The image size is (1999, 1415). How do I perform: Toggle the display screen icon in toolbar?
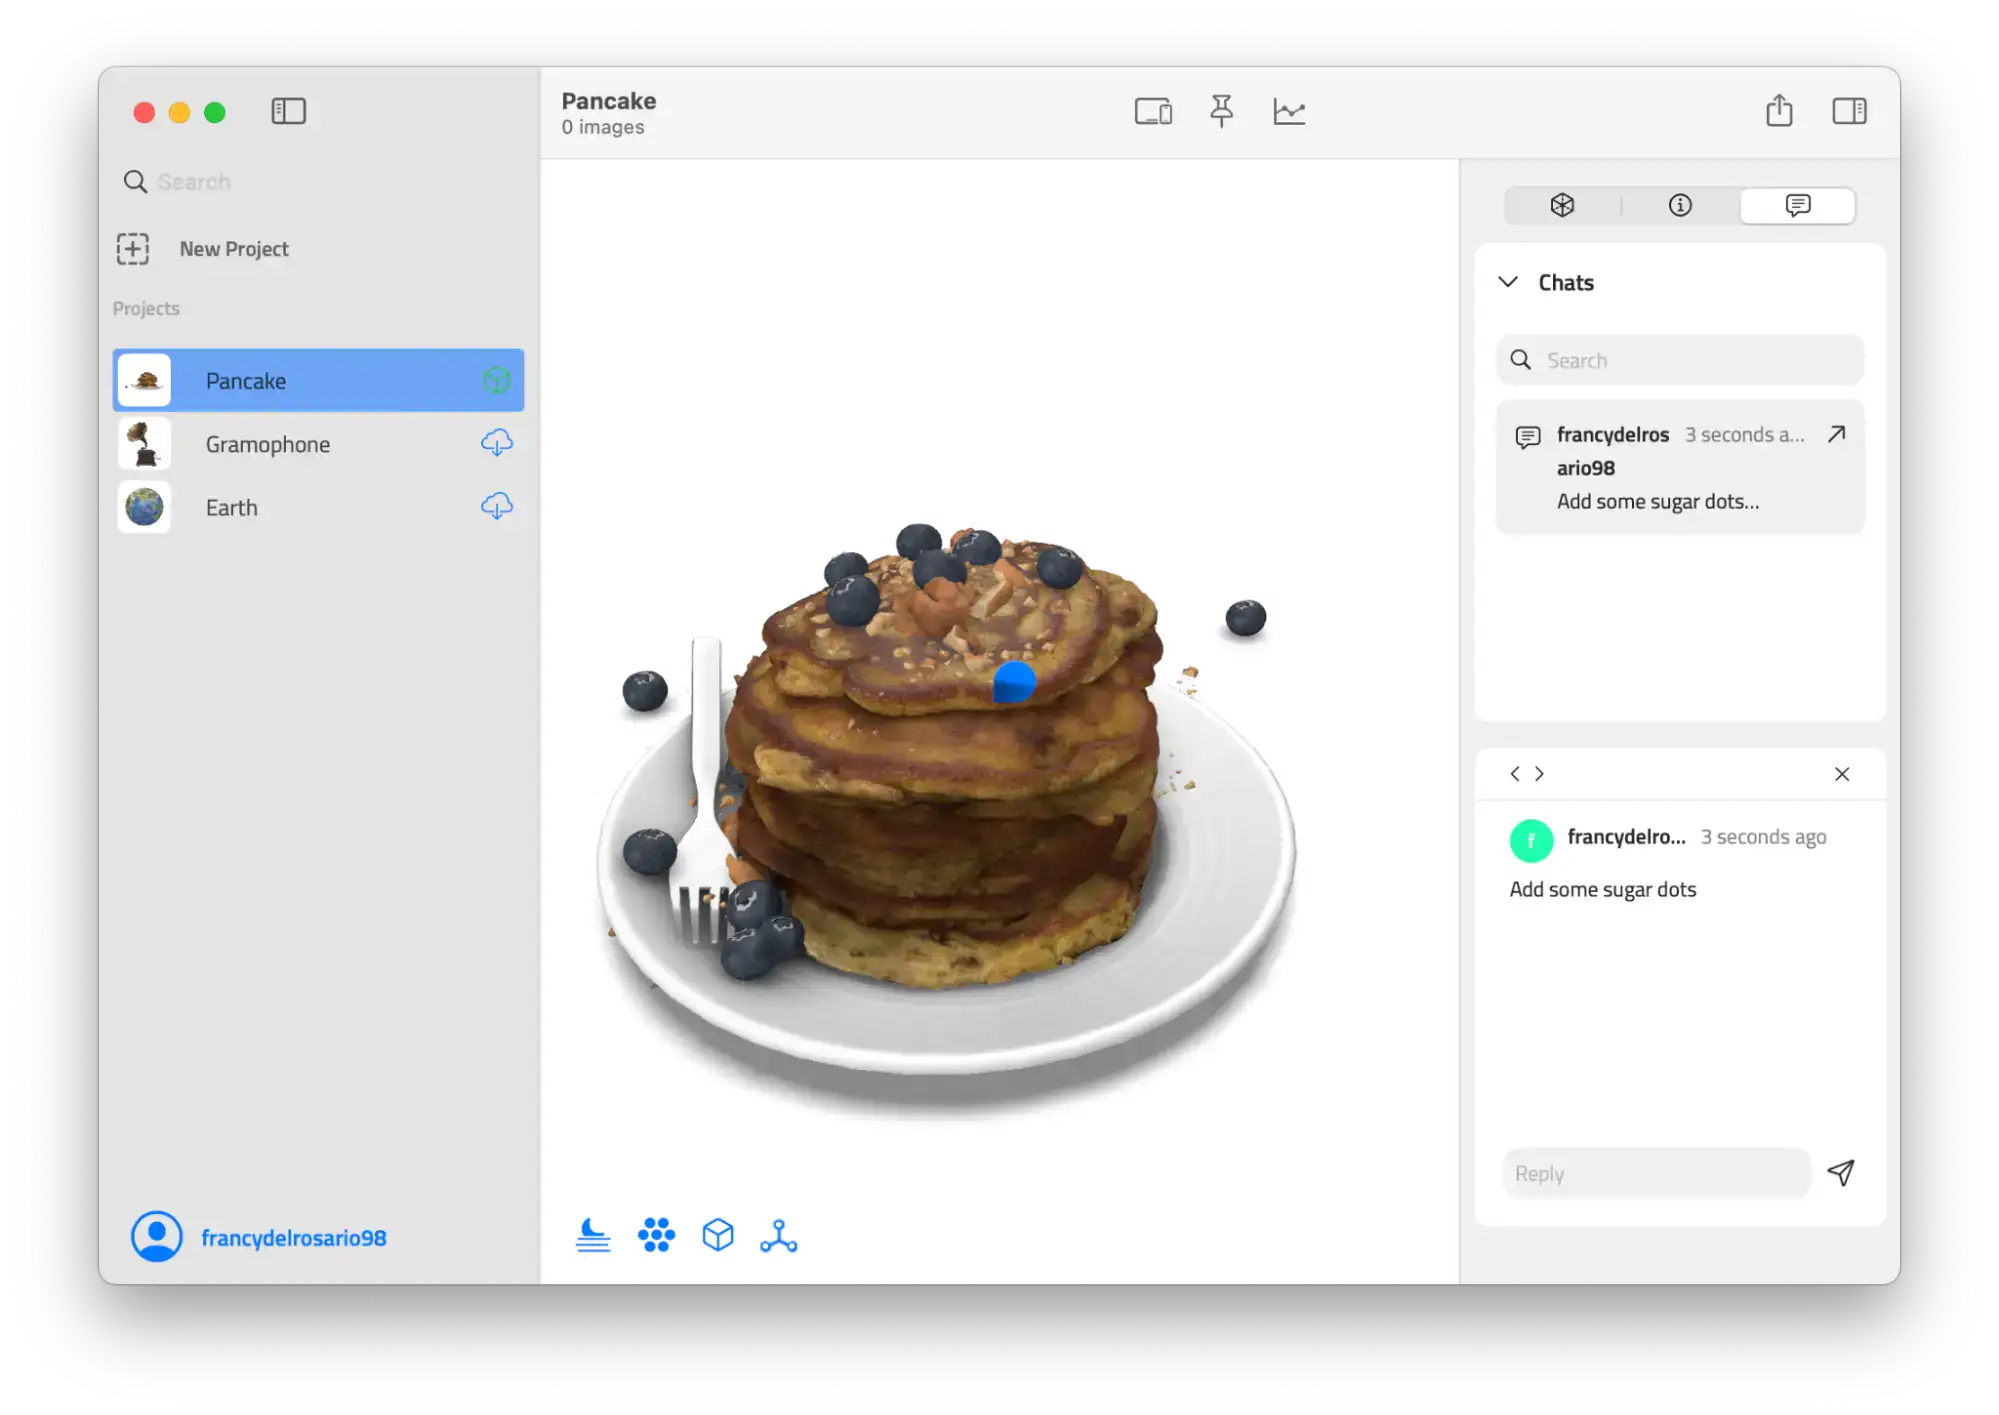point(1150,110)
